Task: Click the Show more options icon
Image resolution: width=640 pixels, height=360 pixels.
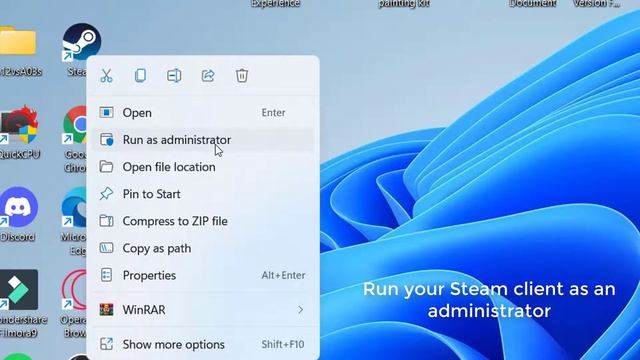Action: 106,344
